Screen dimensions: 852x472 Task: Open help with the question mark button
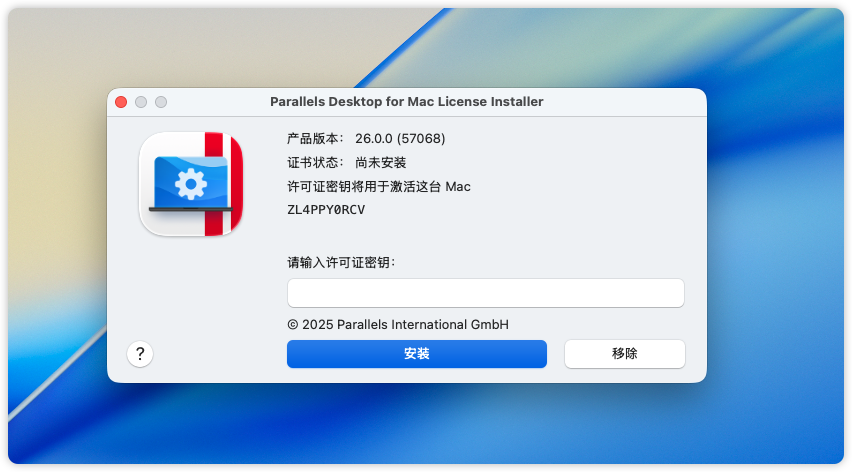coord(140,353)
